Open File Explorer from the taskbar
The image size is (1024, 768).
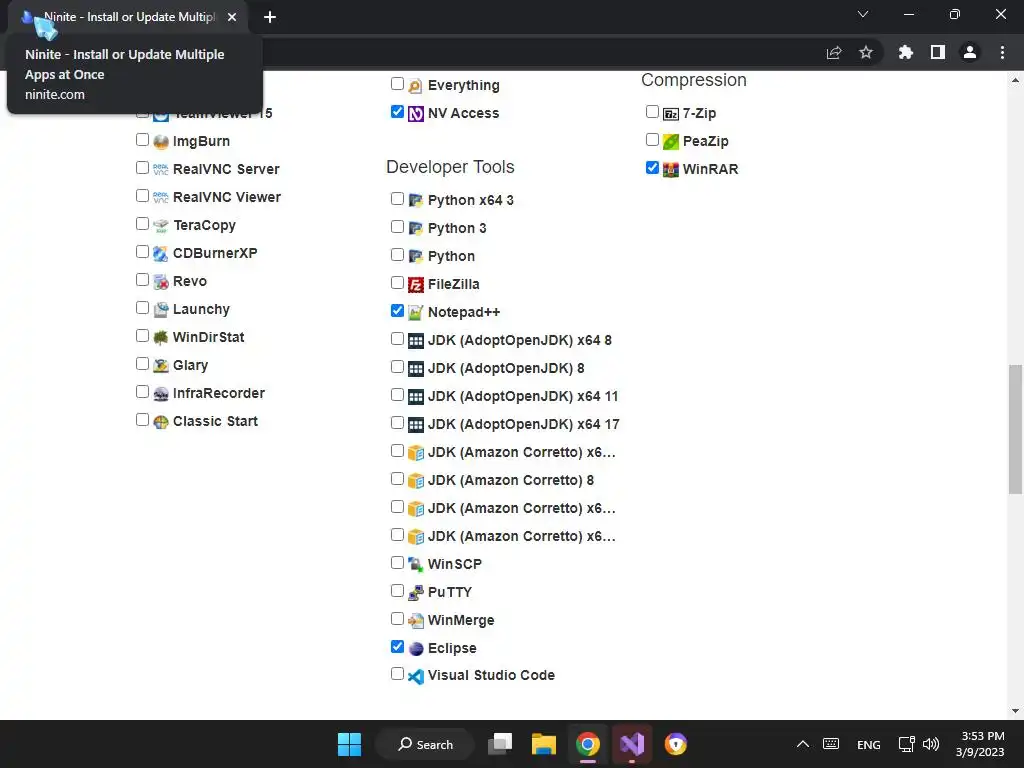[543, 744]
